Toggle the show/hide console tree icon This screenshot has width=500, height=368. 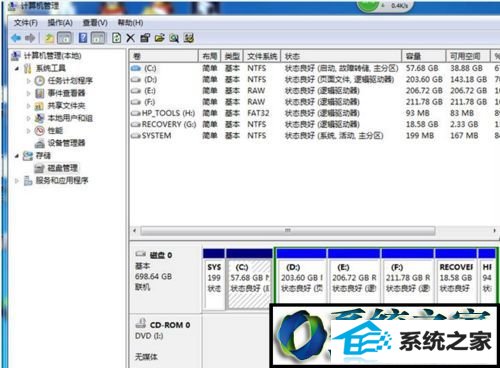point(65,38)
